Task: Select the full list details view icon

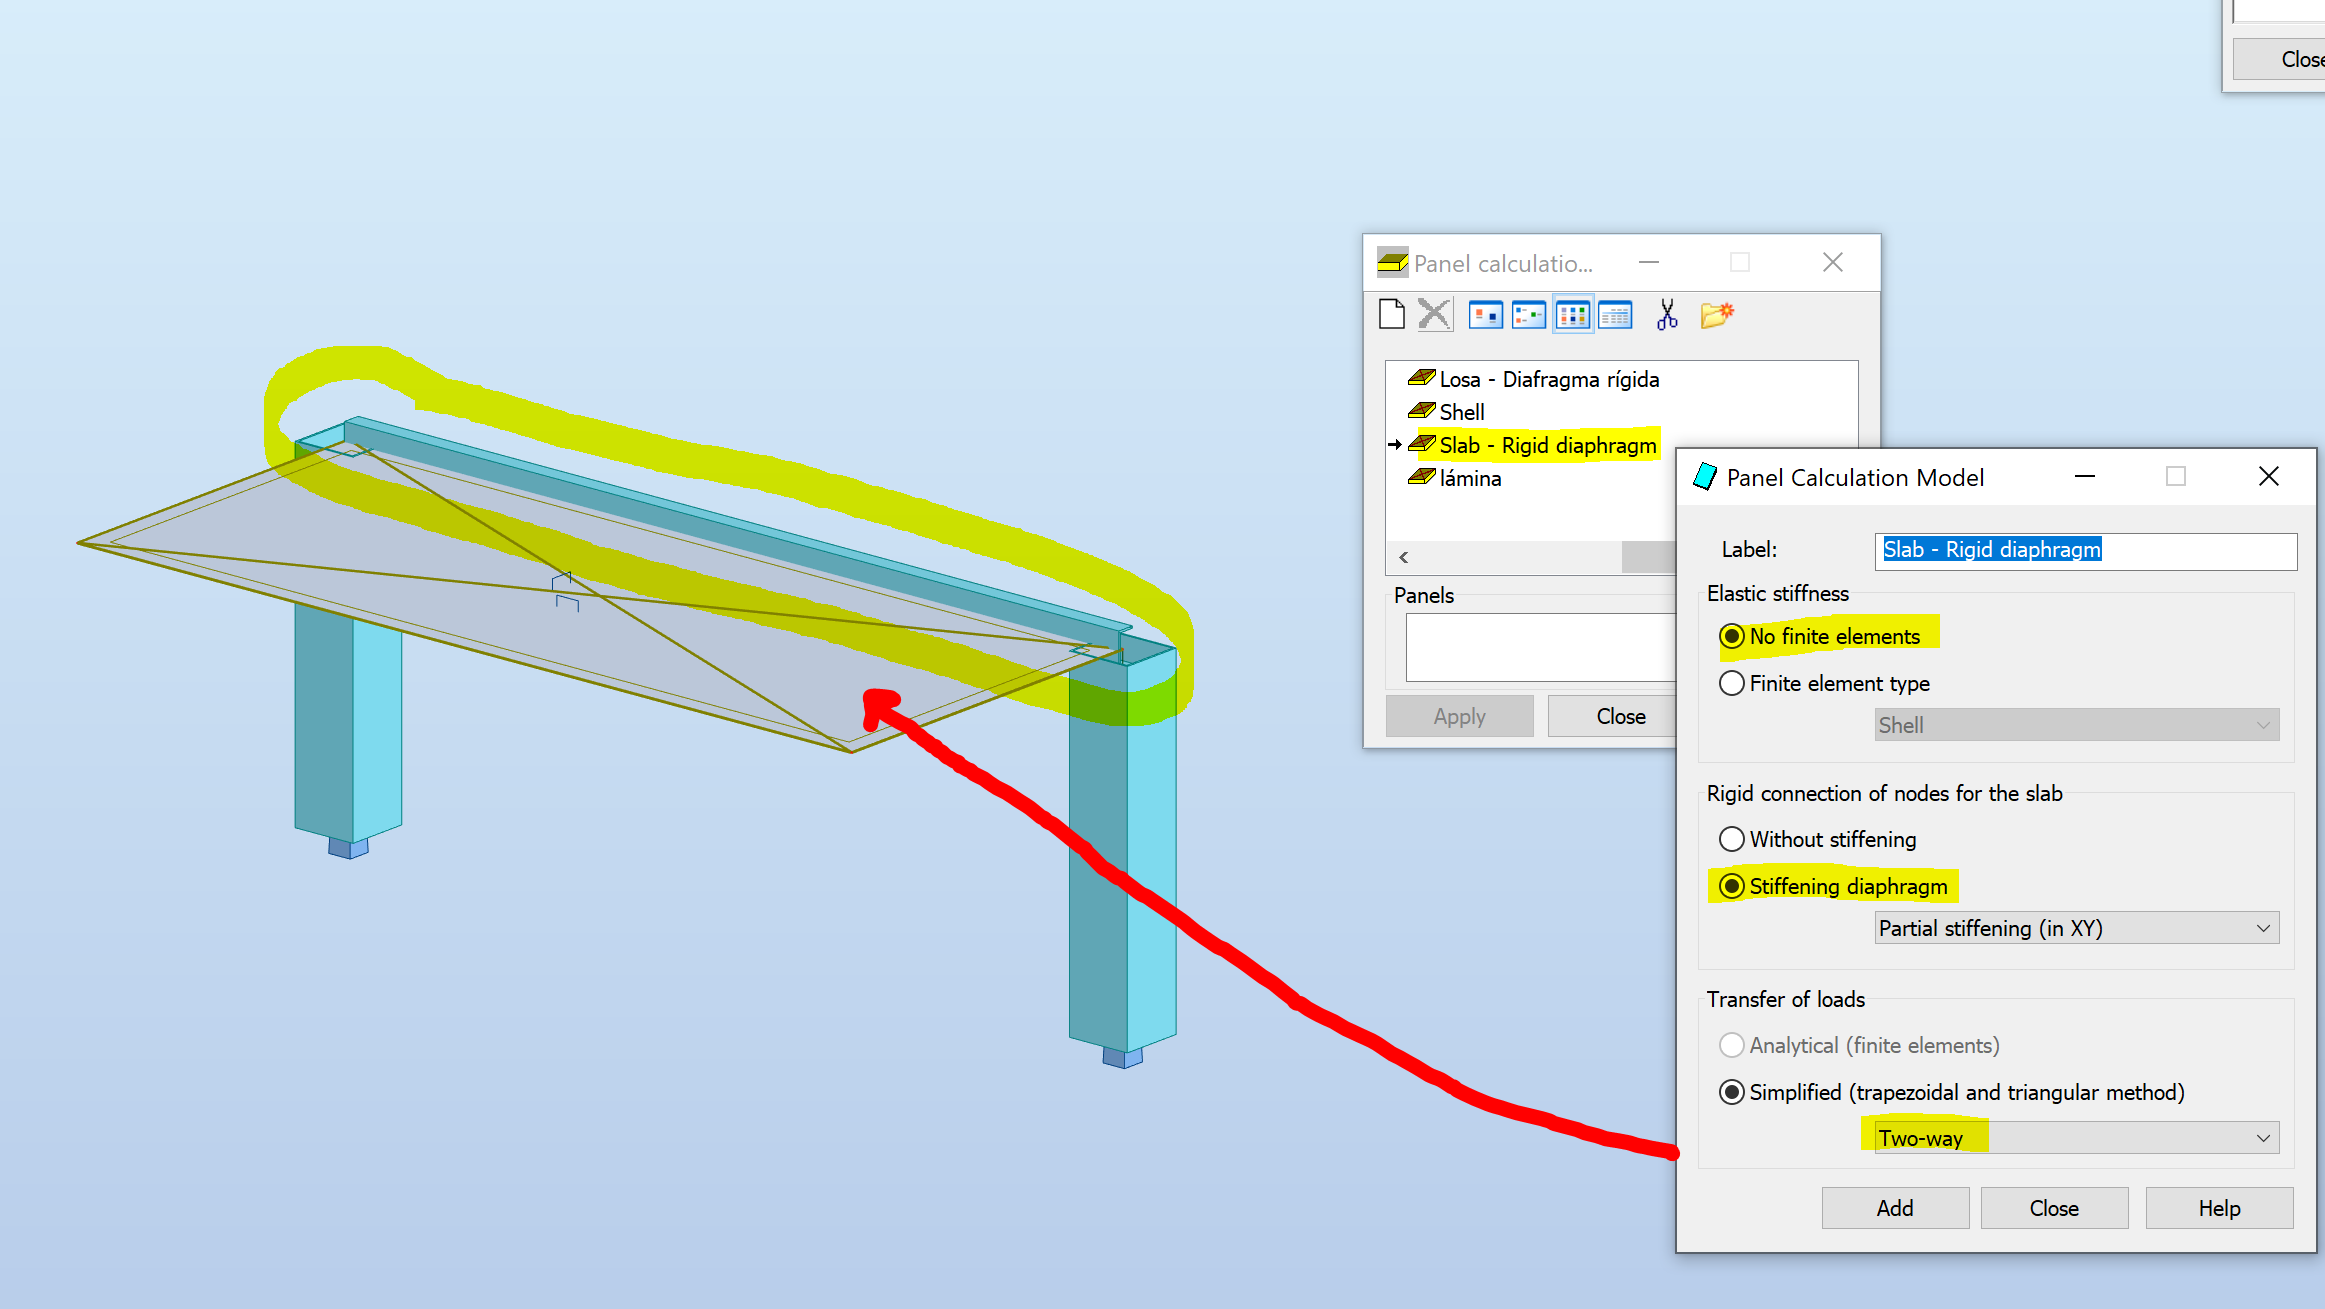Action: click(1615, 315)
